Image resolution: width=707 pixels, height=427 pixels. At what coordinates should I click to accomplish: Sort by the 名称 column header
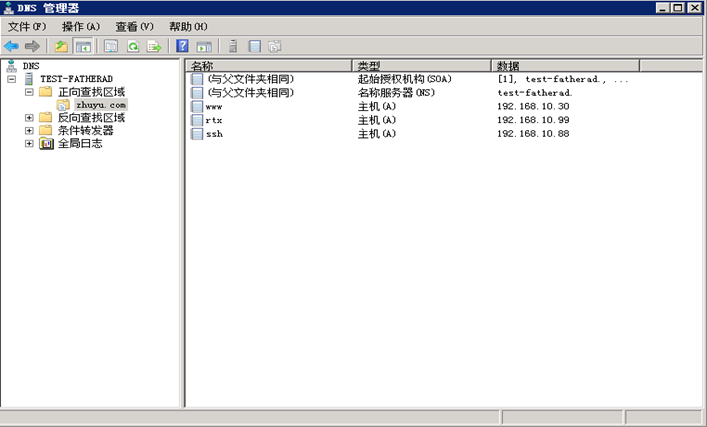269,66
